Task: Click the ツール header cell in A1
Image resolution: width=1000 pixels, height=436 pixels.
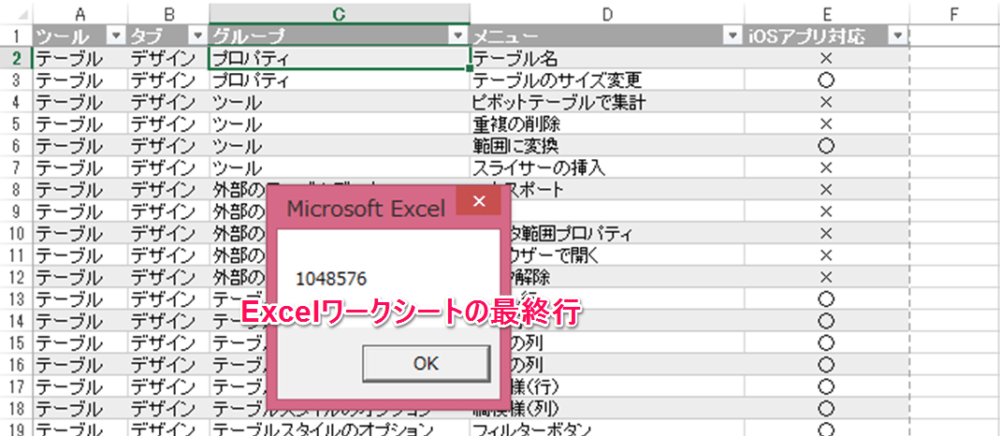Action: click(x=79, y=36)
